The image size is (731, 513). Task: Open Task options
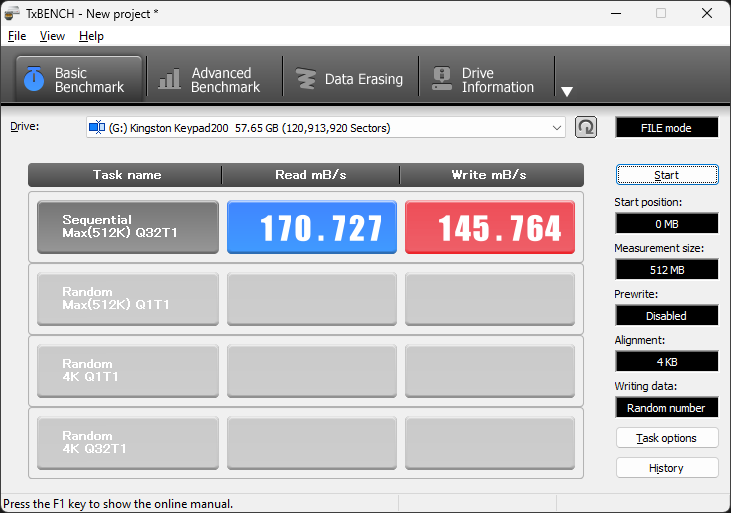tap(667, 438)
